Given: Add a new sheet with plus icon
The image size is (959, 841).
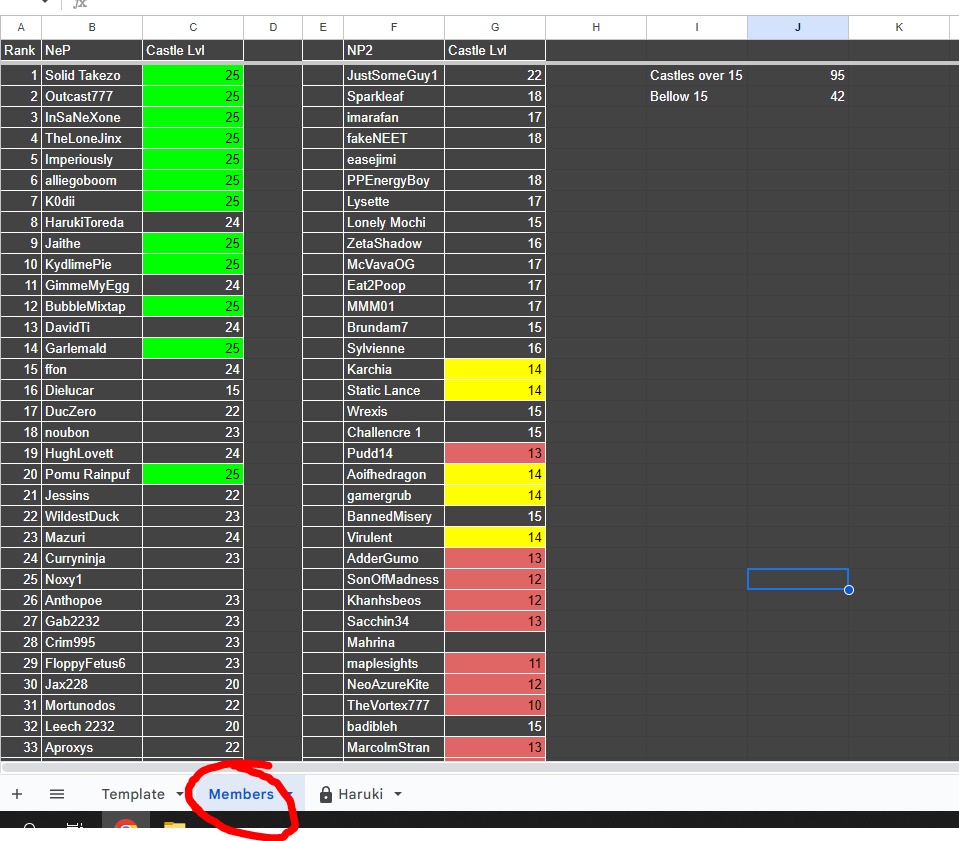Looking at the screenshot, I should pos(17,794).
